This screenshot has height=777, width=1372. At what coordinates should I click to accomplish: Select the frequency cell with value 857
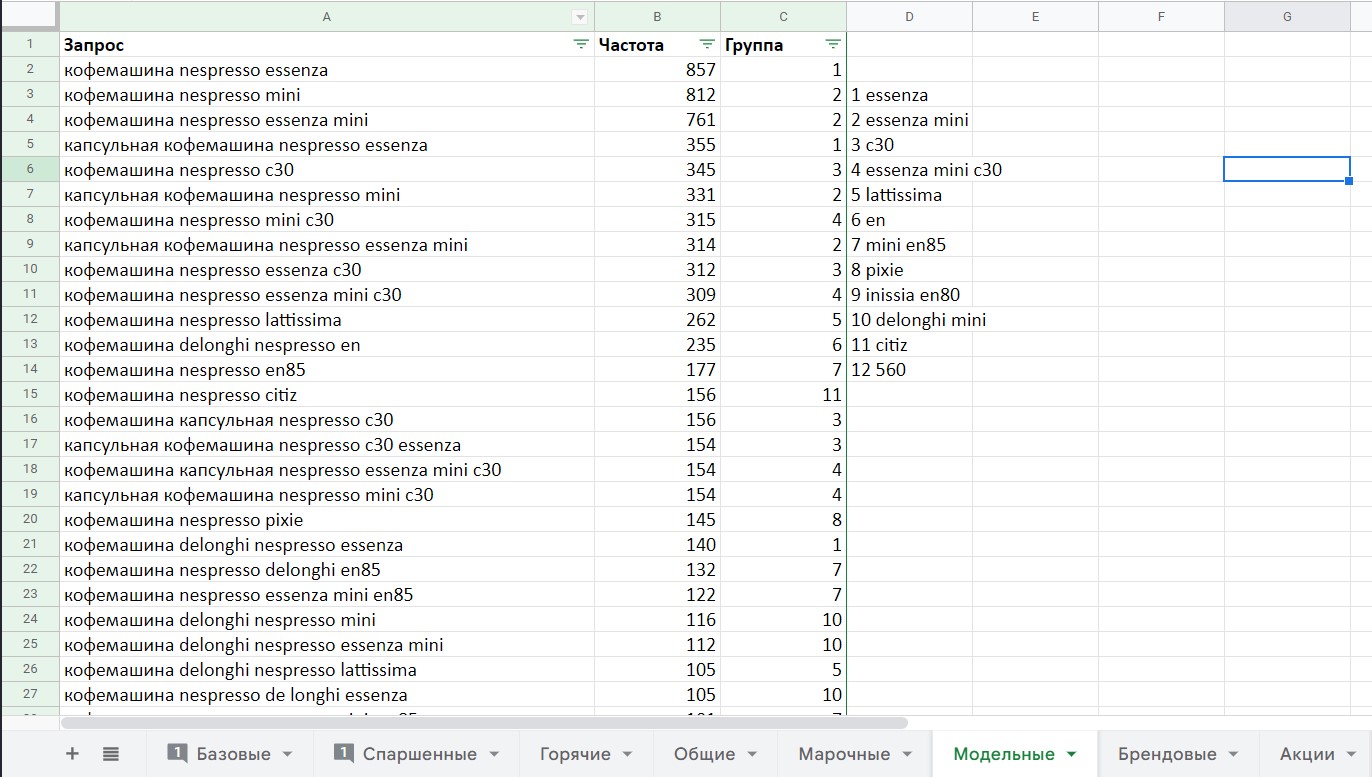[x=657, y=70]
